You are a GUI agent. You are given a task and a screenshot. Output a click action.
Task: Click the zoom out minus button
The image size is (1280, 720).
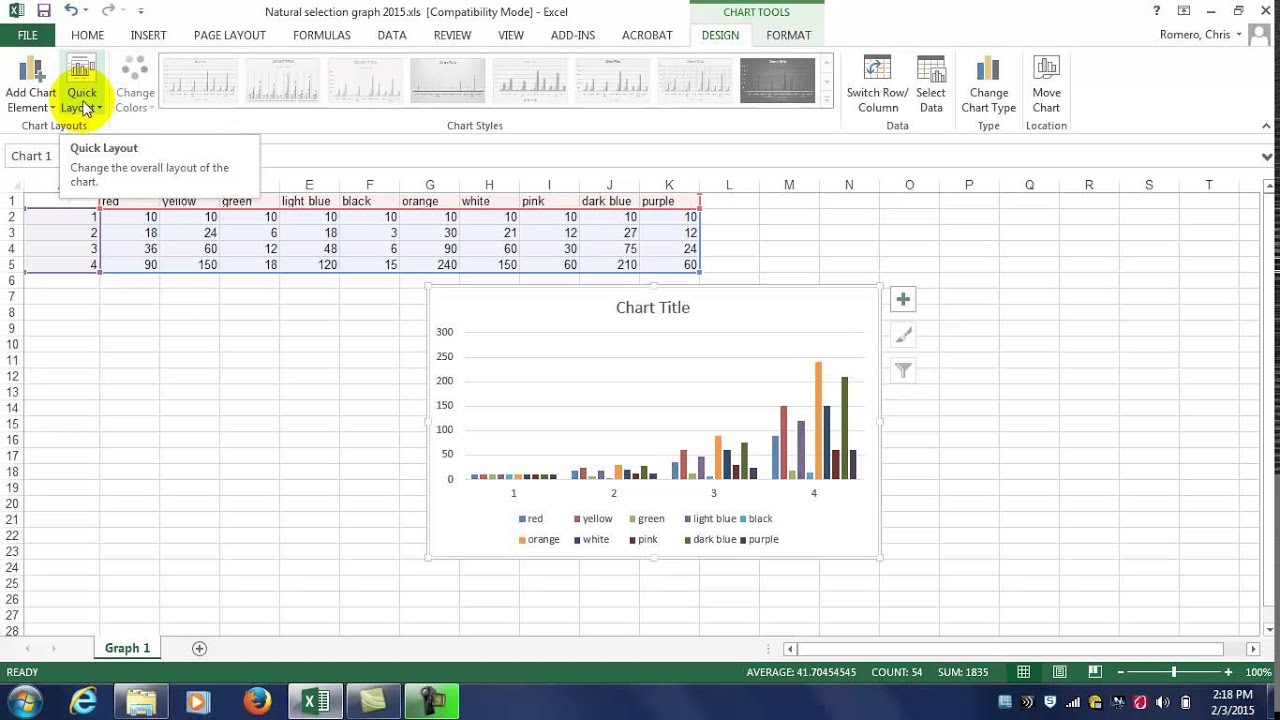pyautogui.click(x=1120, y=672)
